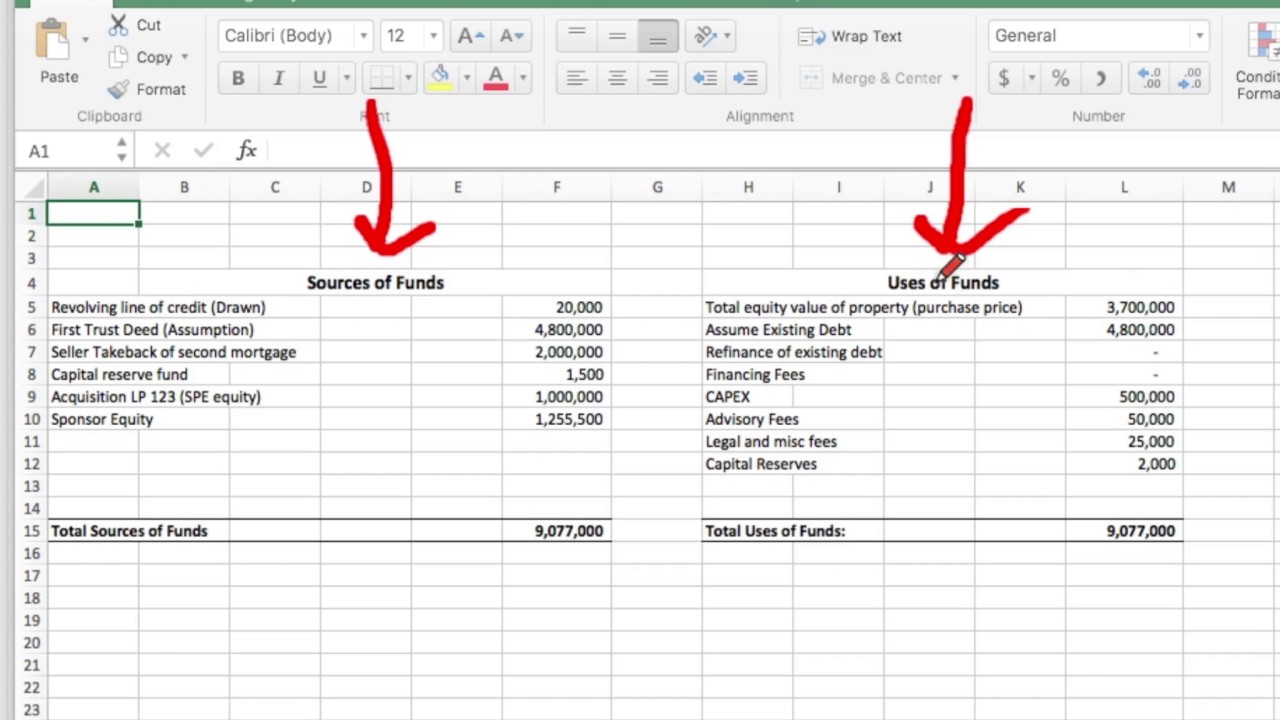
Task: Open the Calibri (Body) font name box
Action: (x=296, y=36)
